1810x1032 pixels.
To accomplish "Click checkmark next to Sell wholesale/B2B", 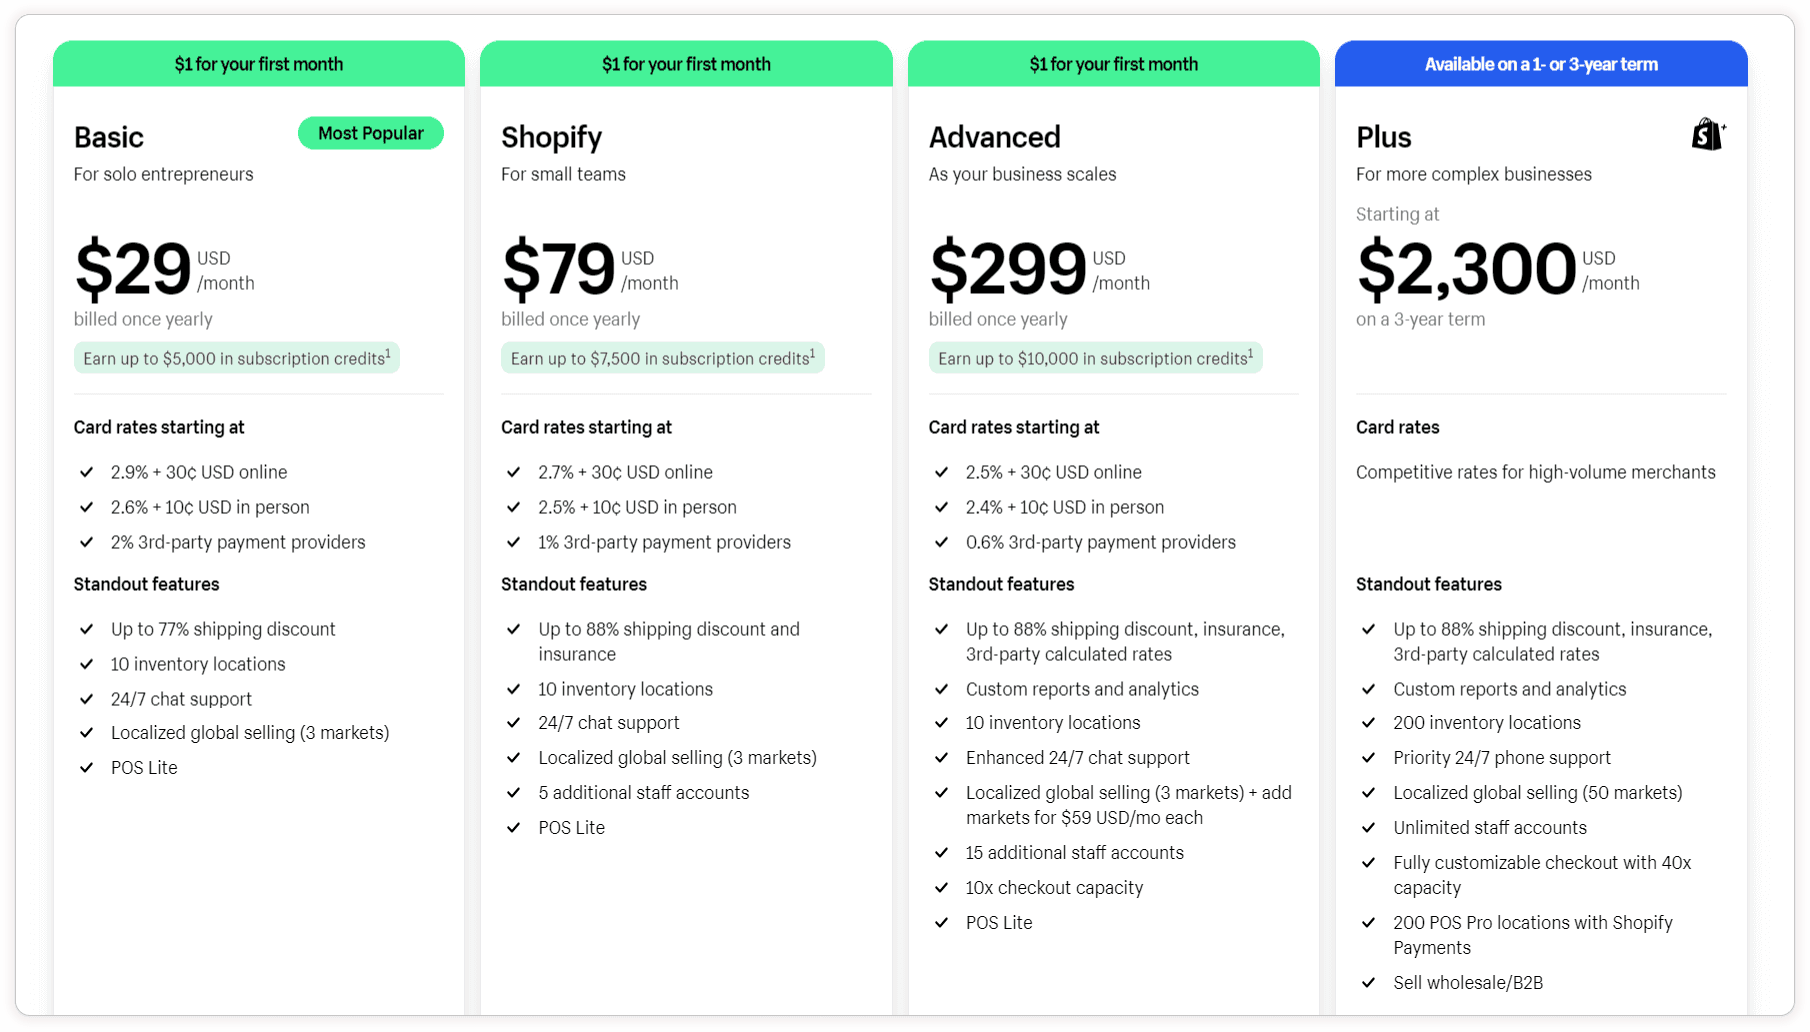I will 1369,983.
